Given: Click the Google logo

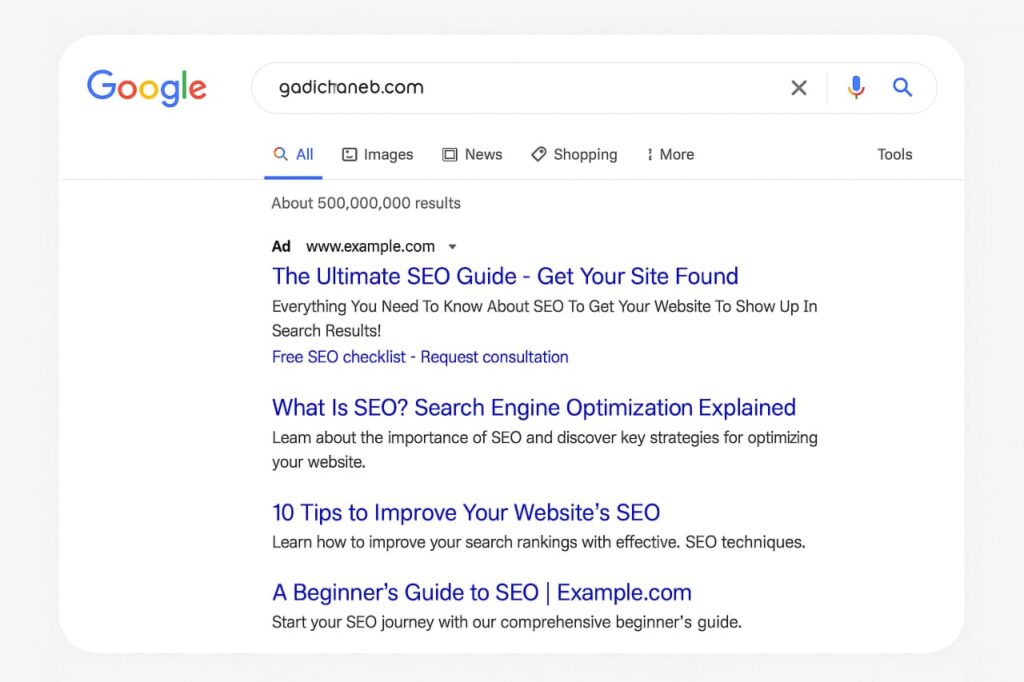Looking at the screenshot, I should point(147,88).
